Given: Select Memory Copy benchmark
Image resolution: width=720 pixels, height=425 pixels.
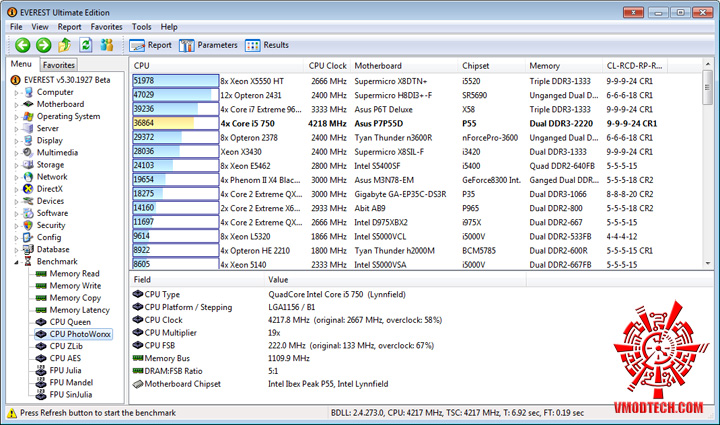Looking at the screenshot, I should point(75,297).
